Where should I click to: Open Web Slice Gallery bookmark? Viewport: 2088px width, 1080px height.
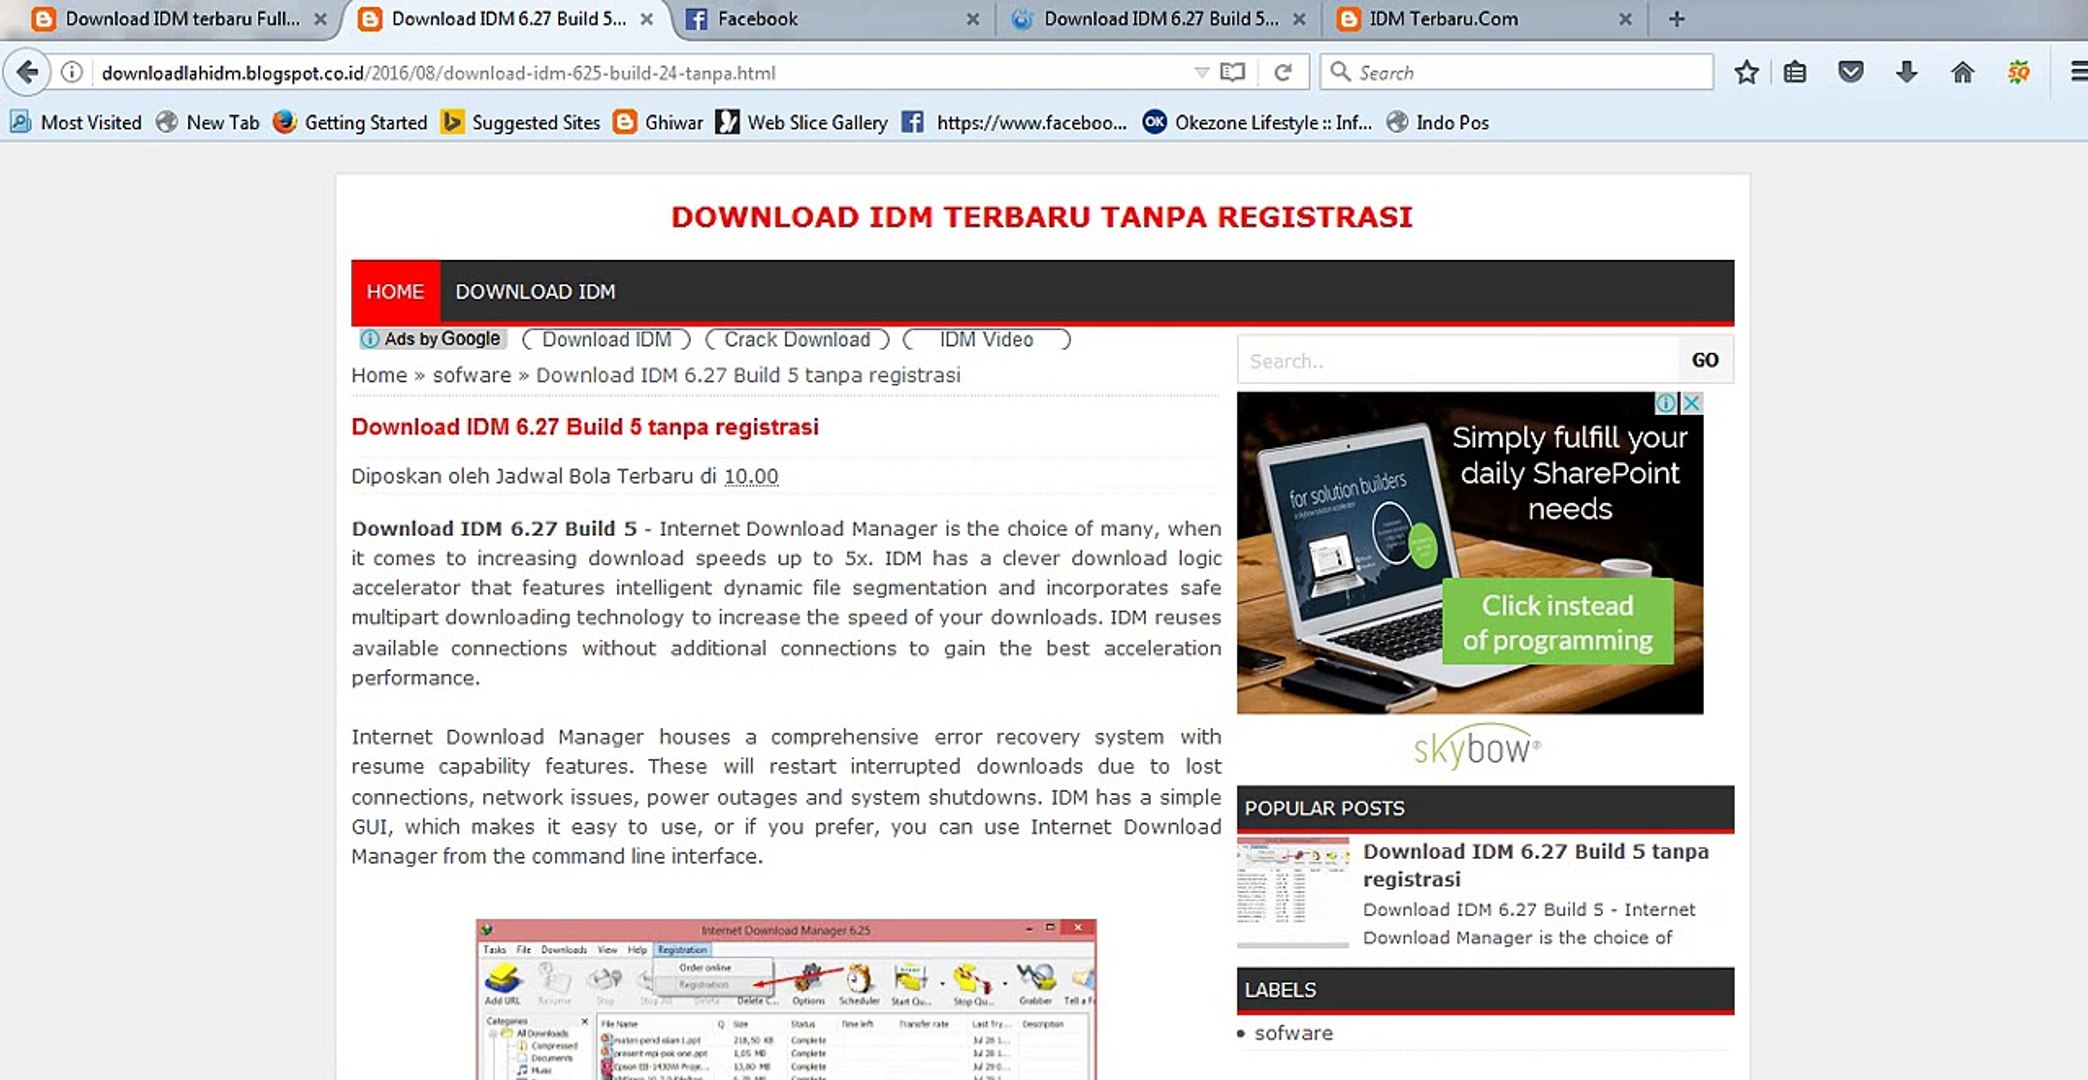click(x=802, y=122)
